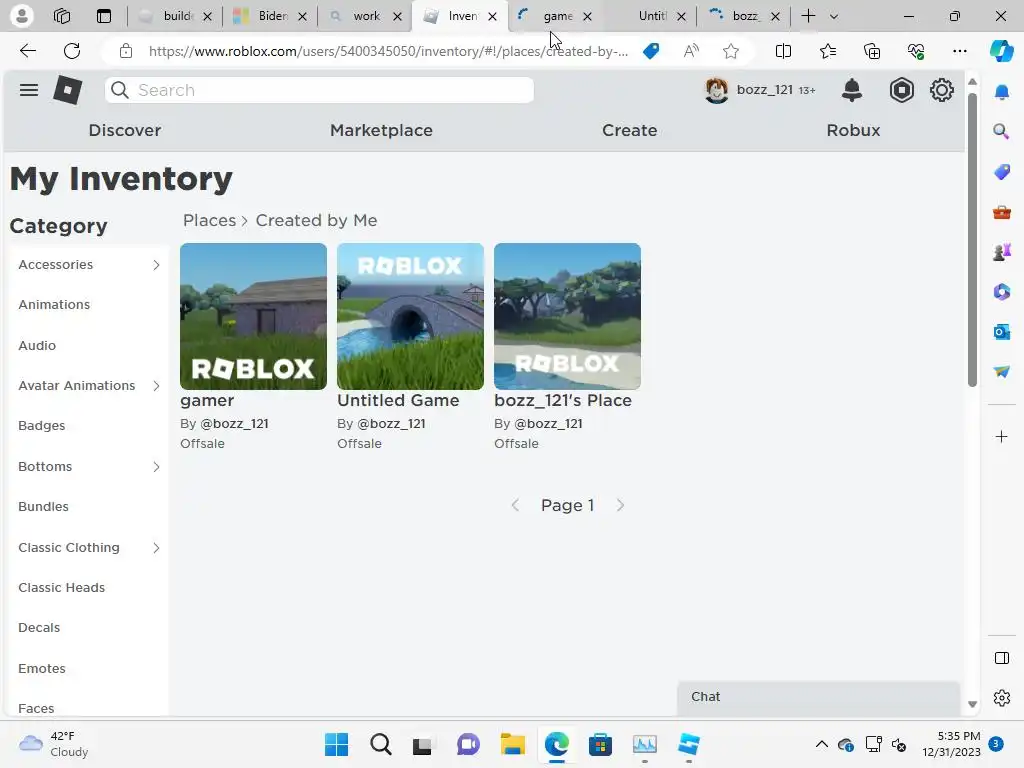The height and width of the screenshot is (768, 1024).
Task: Open the Robux balance icon
Action: (901, 90)
